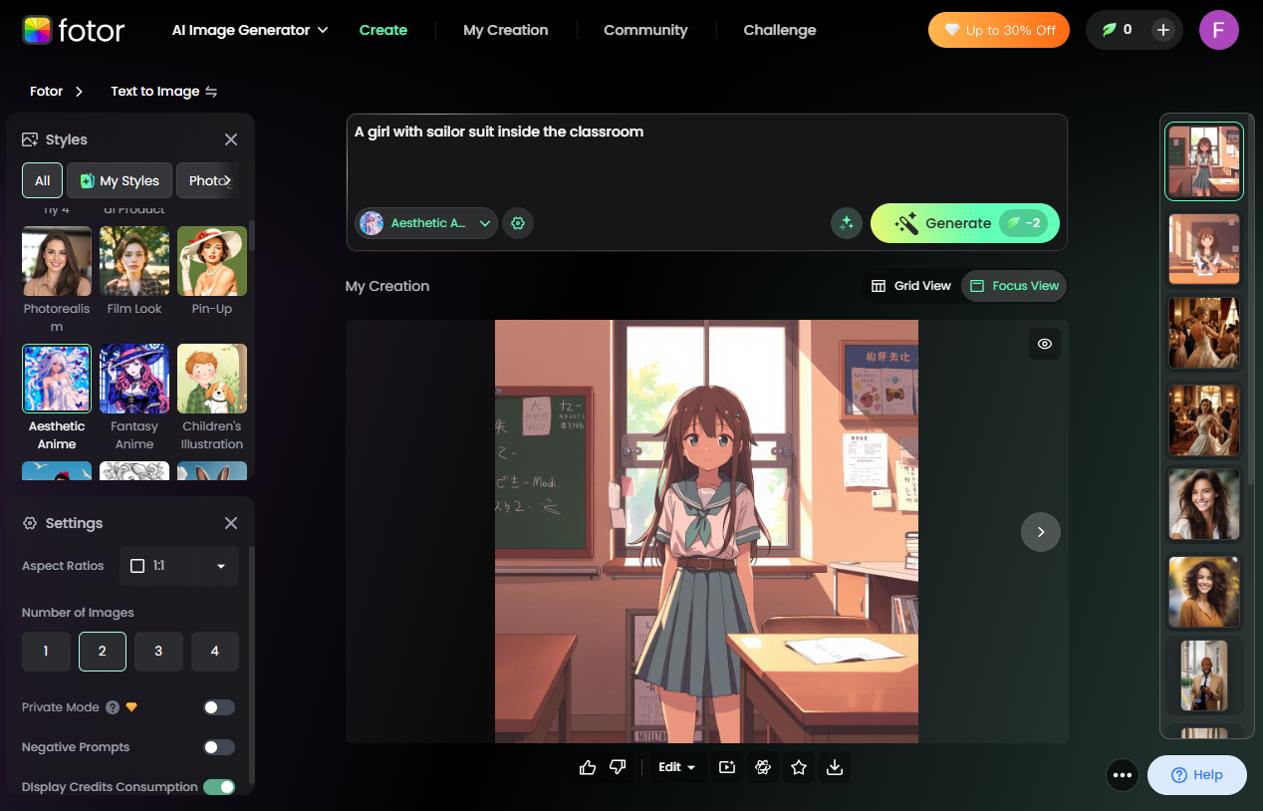Download the generated image
Viewport: 1263px width, 811px height.
(835, 767)
